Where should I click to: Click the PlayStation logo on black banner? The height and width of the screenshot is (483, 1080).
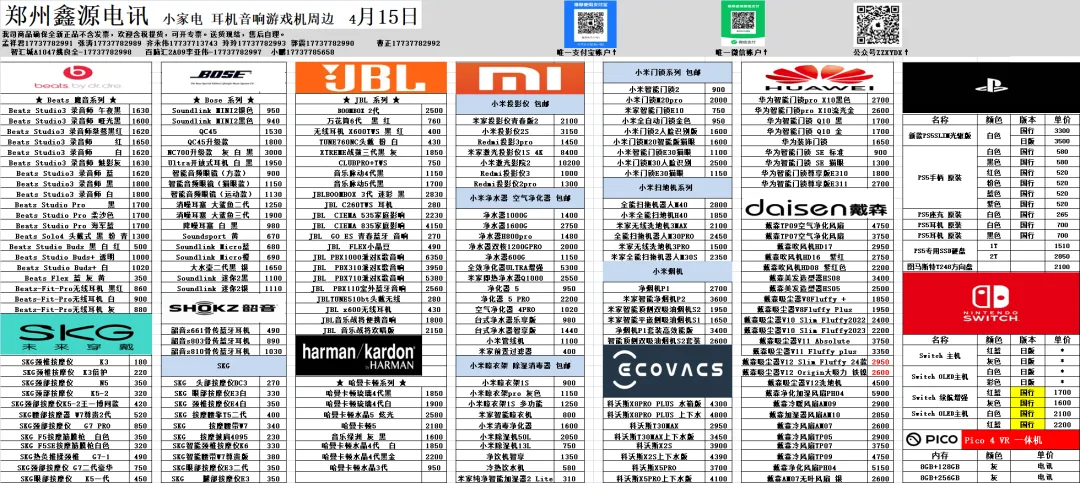click(990, 87)
